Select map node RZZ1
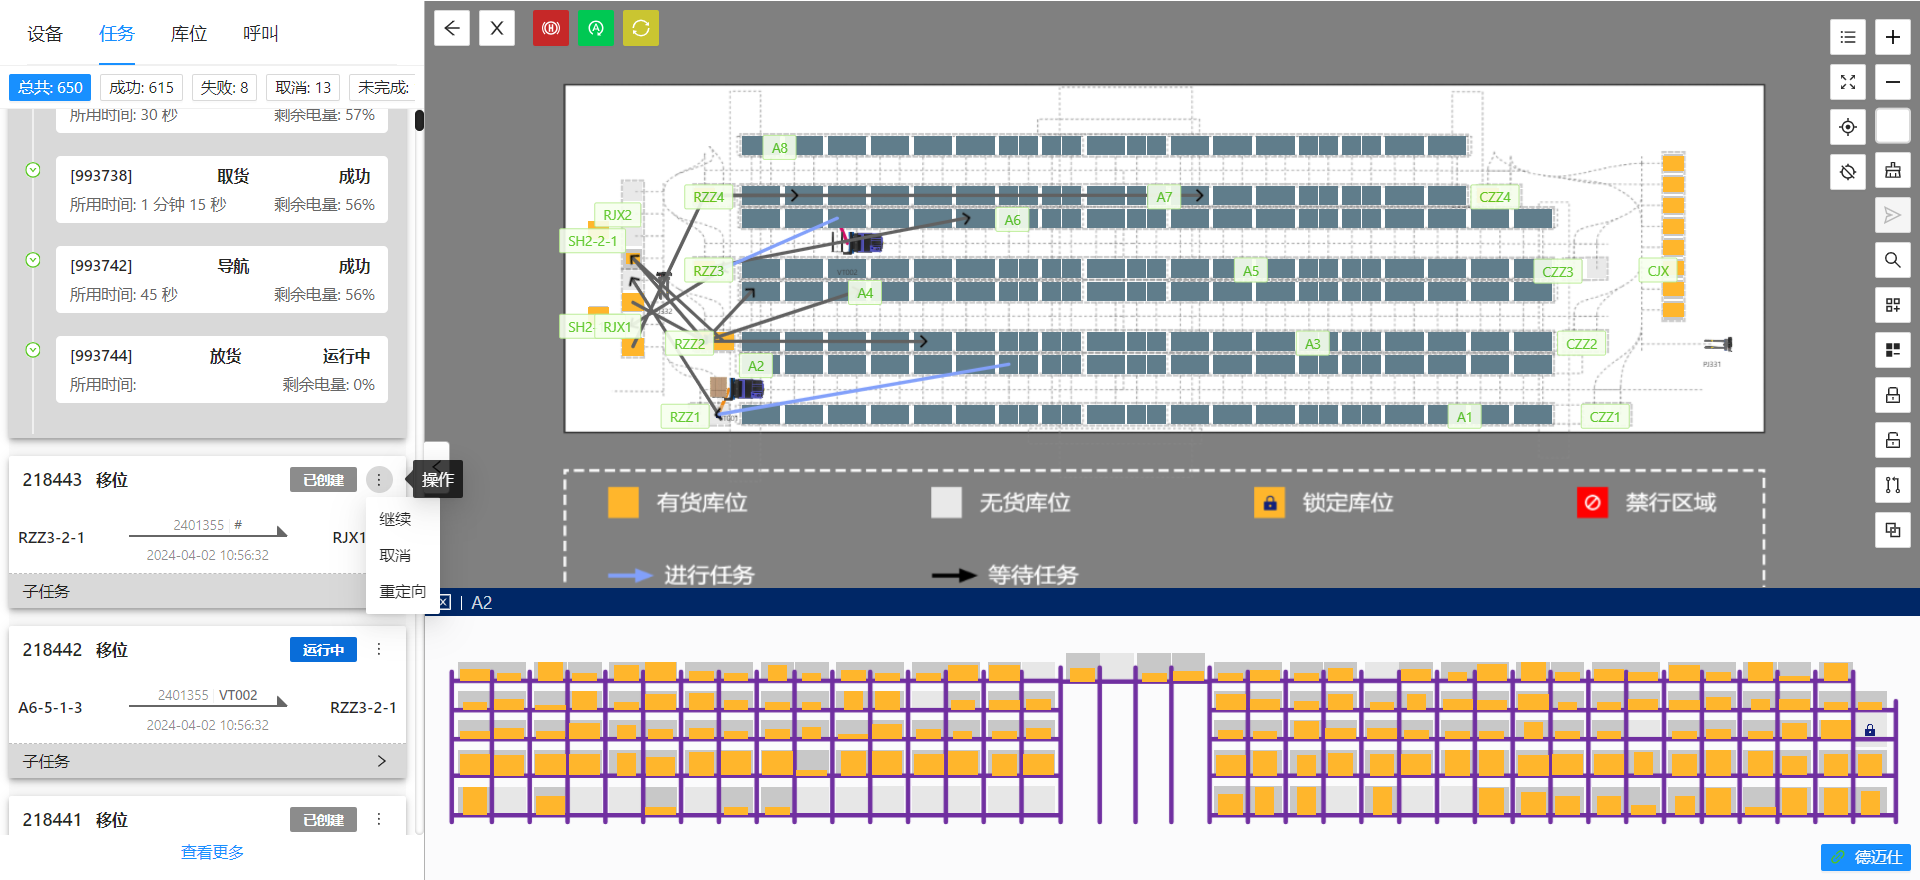 (x=685, y=417)
